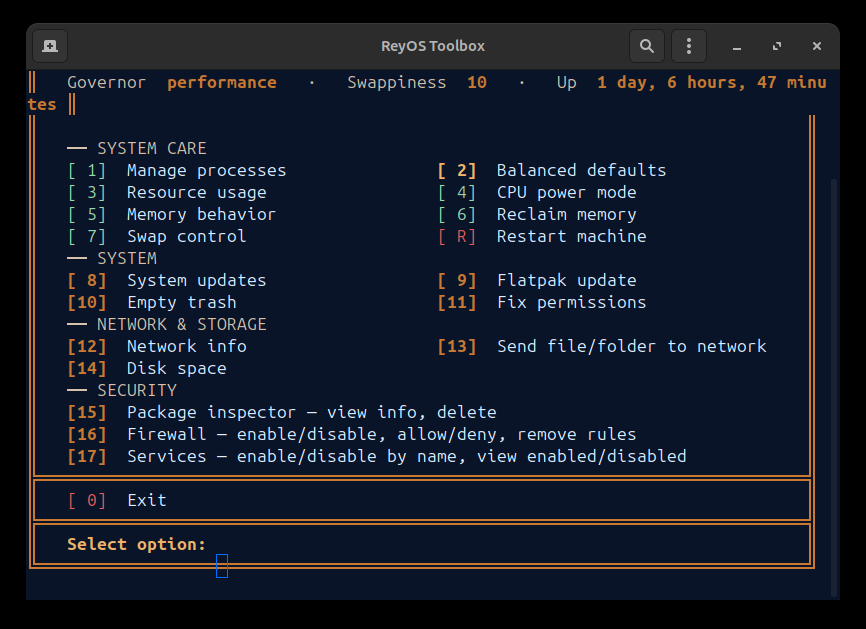The image size is (866, 629).
Task: Select the Memory behavior entry
Action: coord(172,214)
